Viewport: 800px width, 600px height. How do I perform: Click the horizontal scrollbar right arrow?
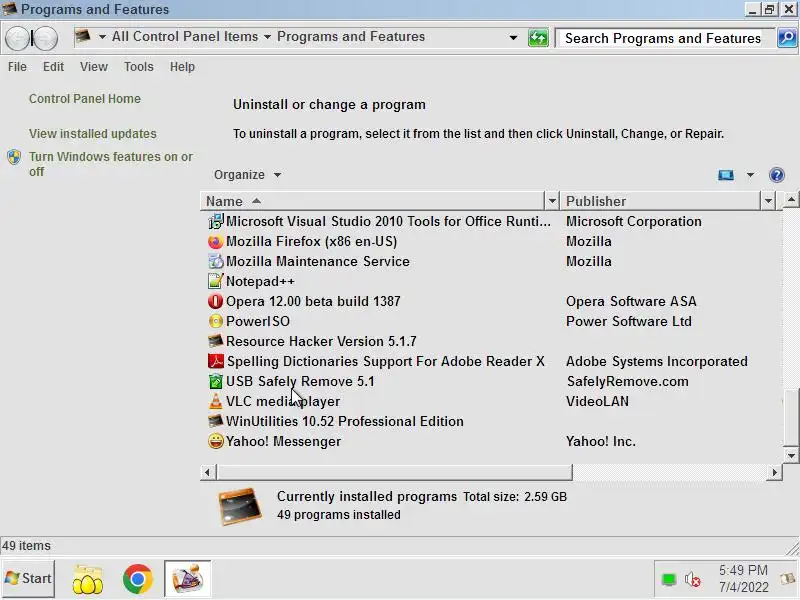pos(774,472)
